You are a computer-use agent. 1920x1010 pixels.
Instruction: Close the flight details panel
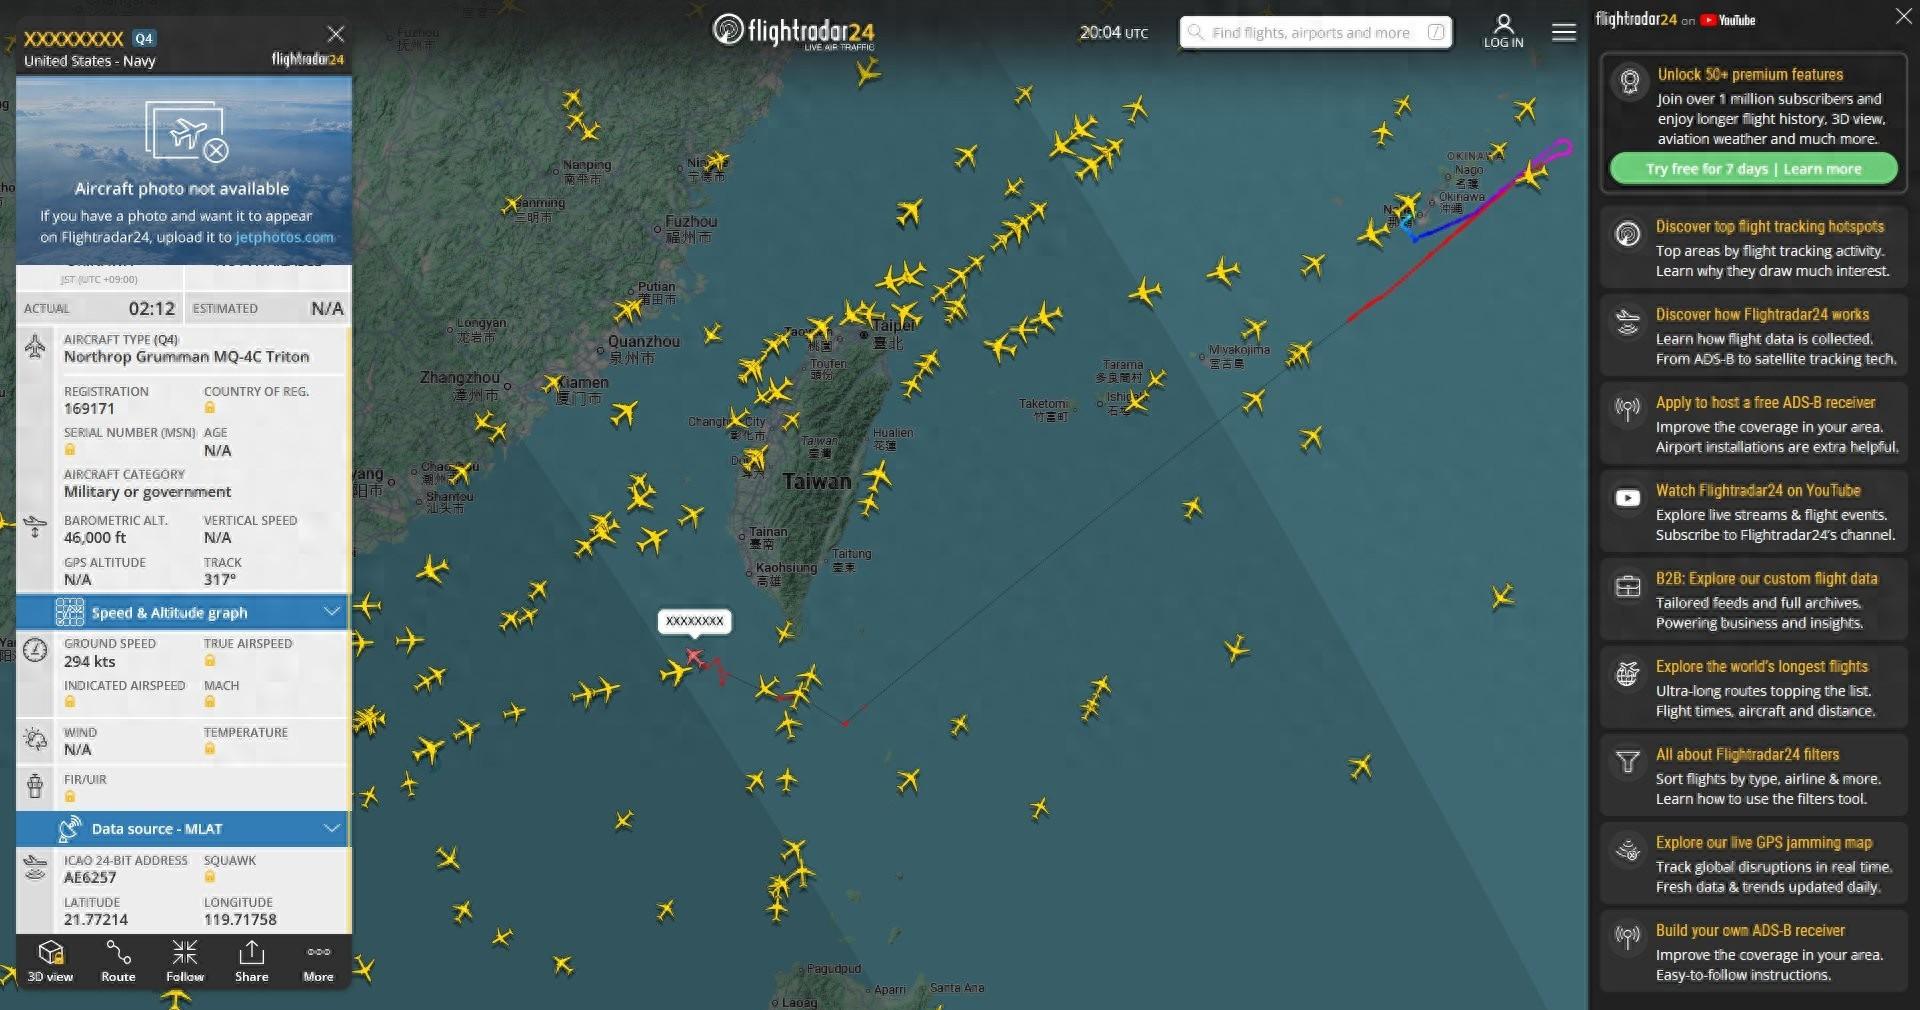tap(336, 34)
